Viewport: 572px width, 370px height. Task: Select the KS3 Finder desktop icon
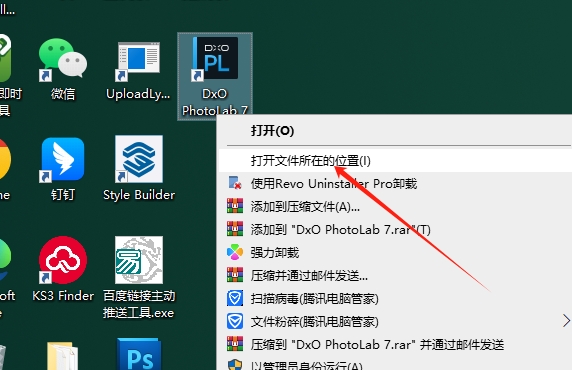(63, 269)
